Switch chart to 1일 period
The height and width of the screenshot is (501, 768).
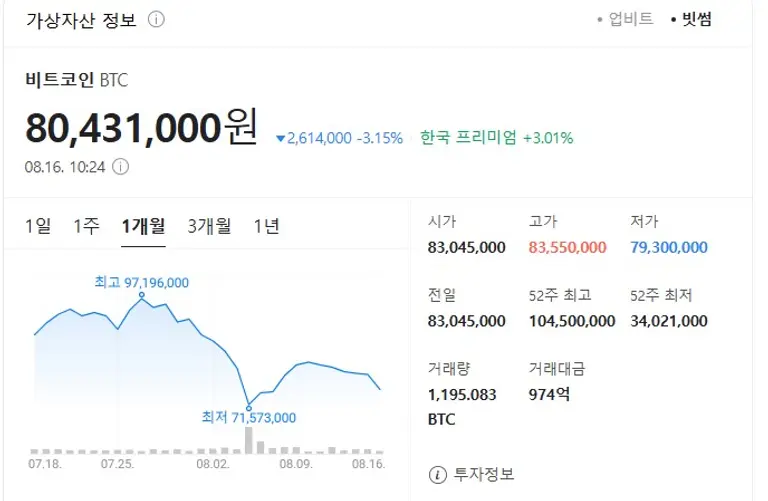pyautogui.click(x=38, y=226)
